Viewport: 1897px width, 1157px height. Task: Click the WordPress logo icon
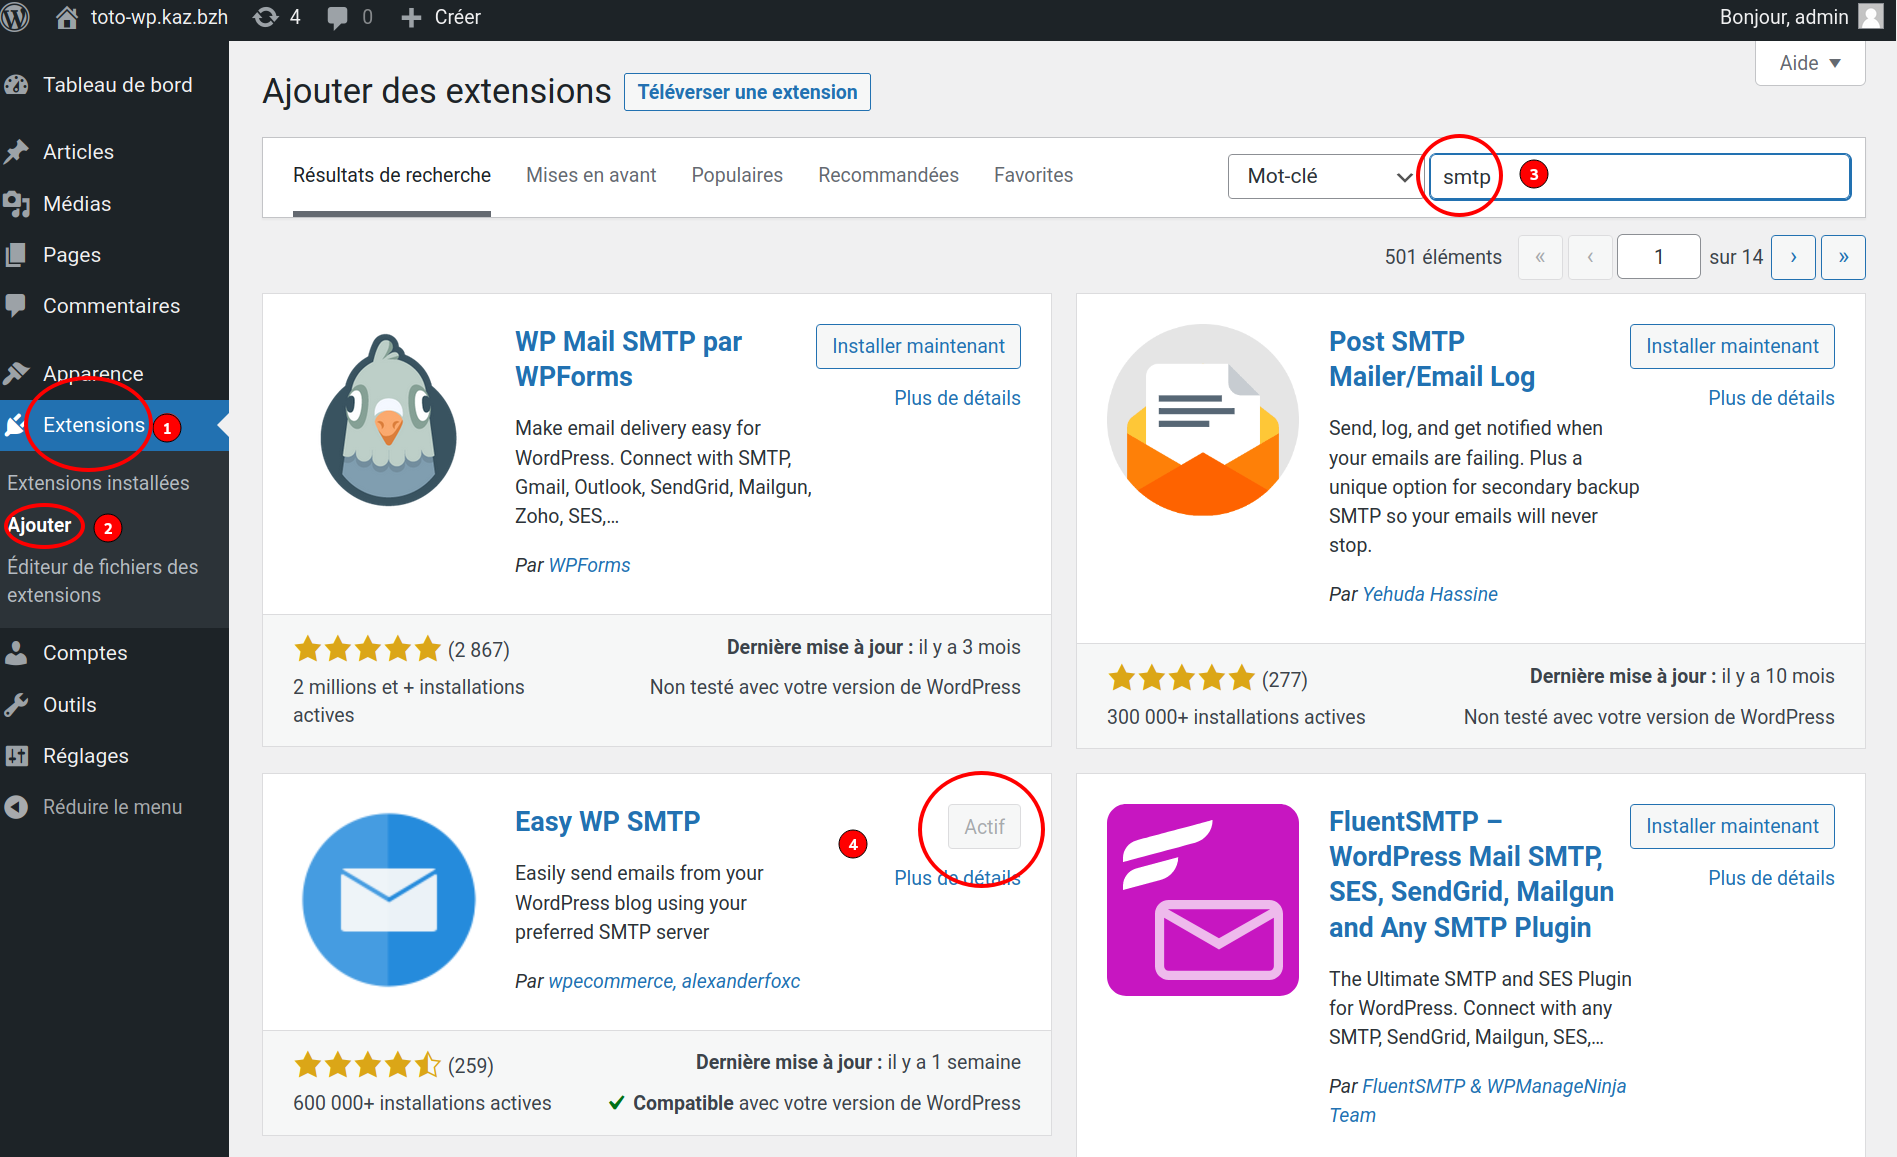point(15,17)
